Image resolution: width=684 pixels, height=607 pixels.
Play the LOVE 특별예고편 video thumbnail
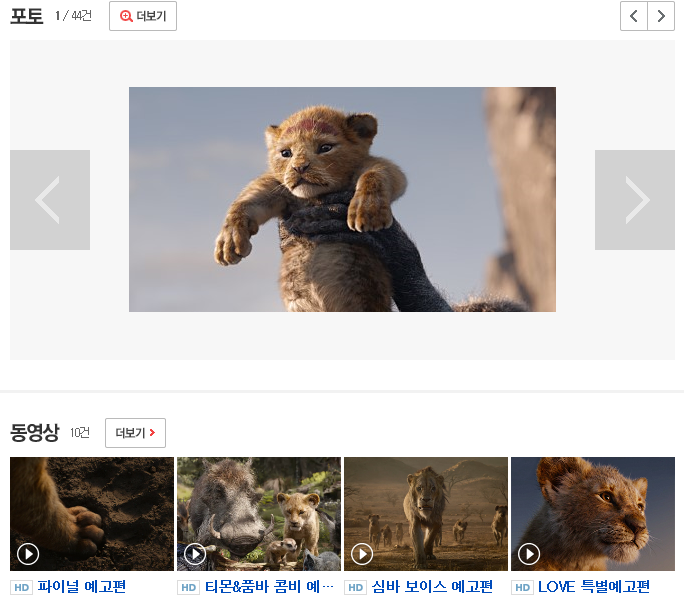tap(593, 514)
